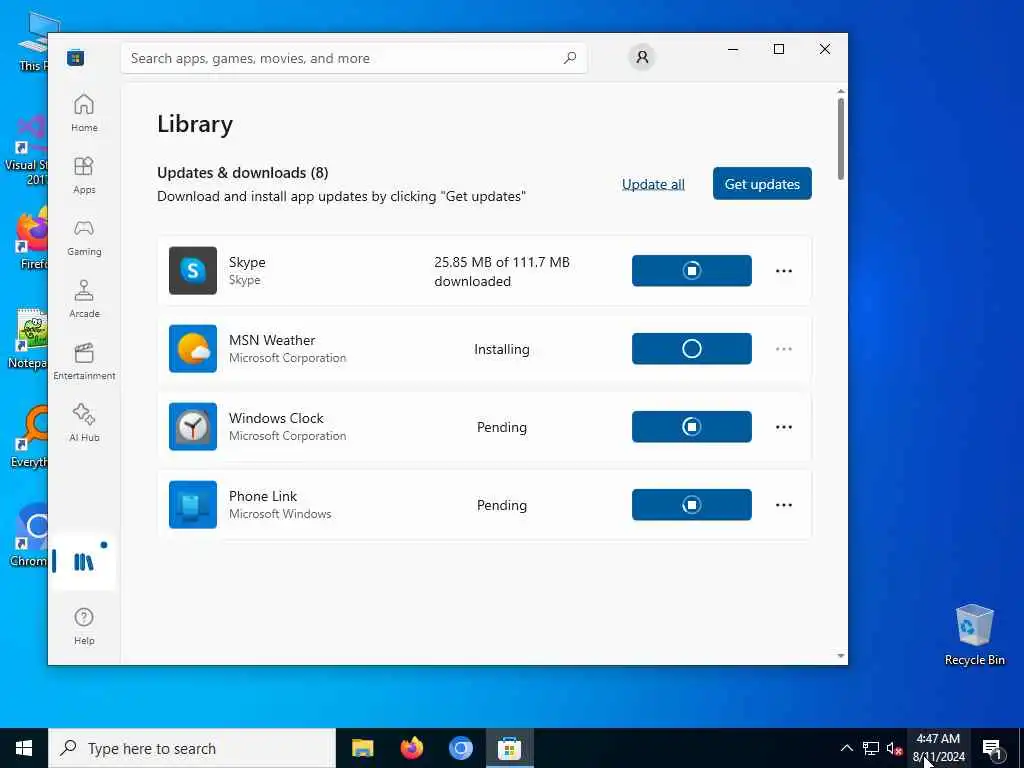
Task: Click the network tray icon
Action: point(871,748)
